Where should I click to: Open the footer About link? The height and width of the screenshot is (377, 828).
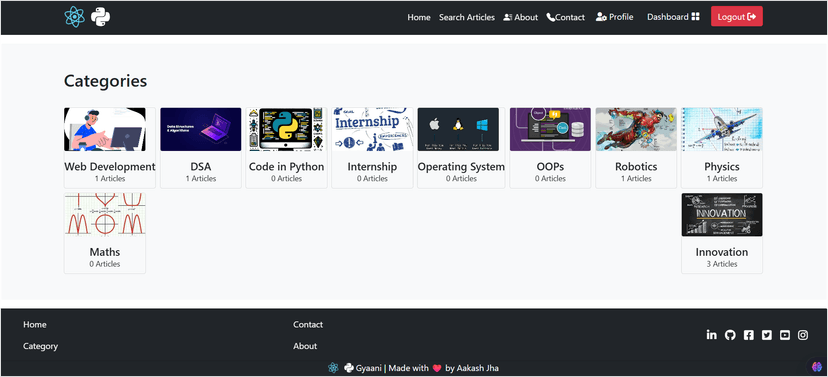point(305,346)
